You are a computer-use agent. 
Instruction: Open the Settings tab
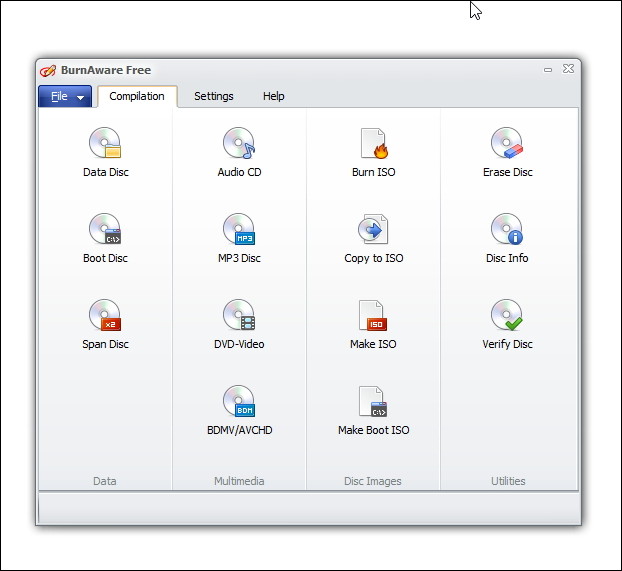pyautogui.click(x=213, y=96)
